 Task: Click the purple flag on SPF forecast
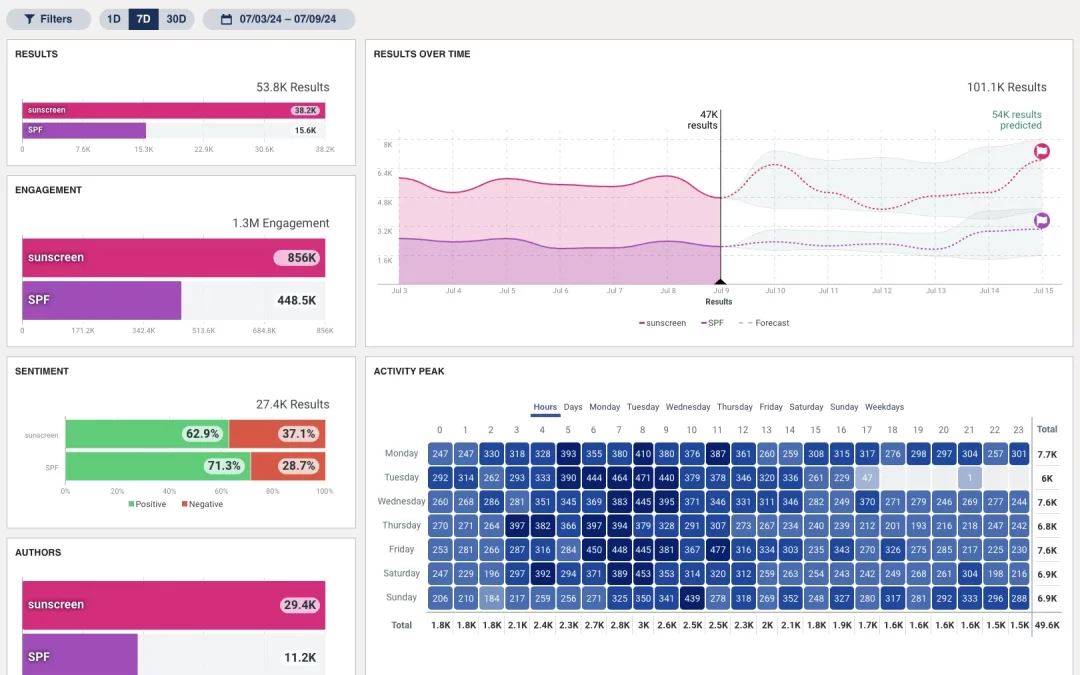1041,220
